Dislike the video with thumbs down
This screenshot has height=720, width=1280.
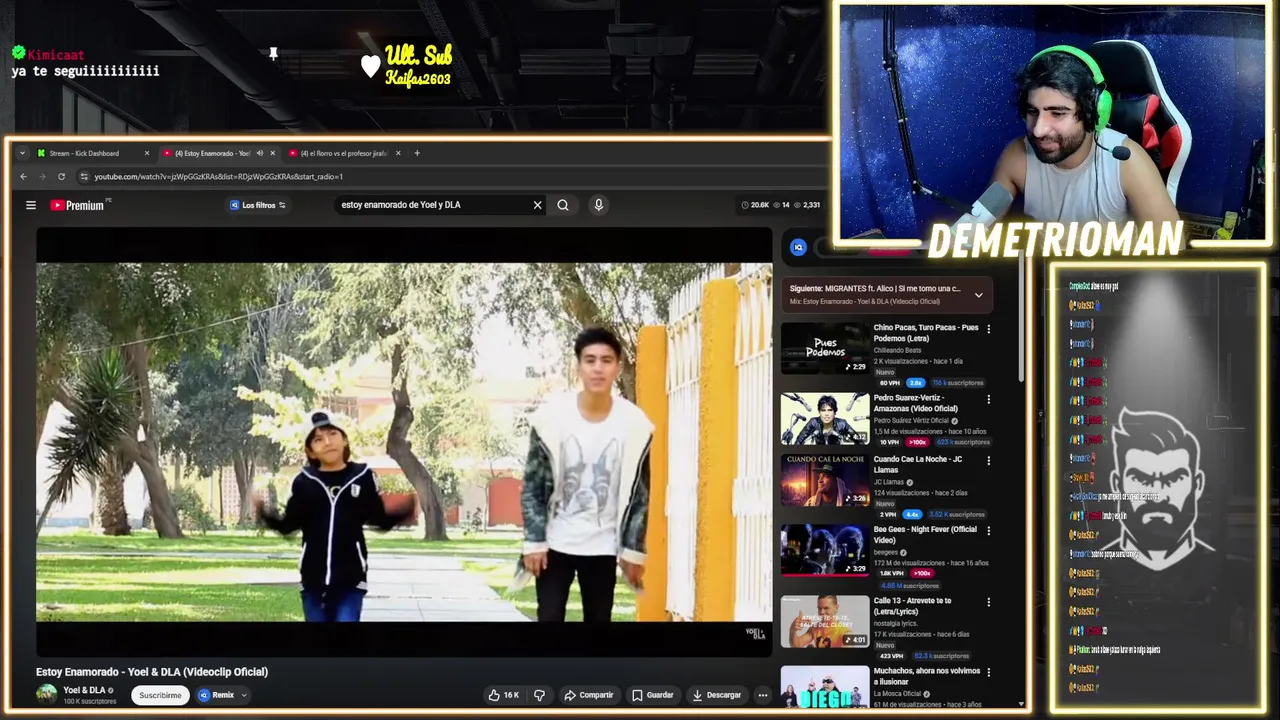pyautogui.click(x=539, y=695)
